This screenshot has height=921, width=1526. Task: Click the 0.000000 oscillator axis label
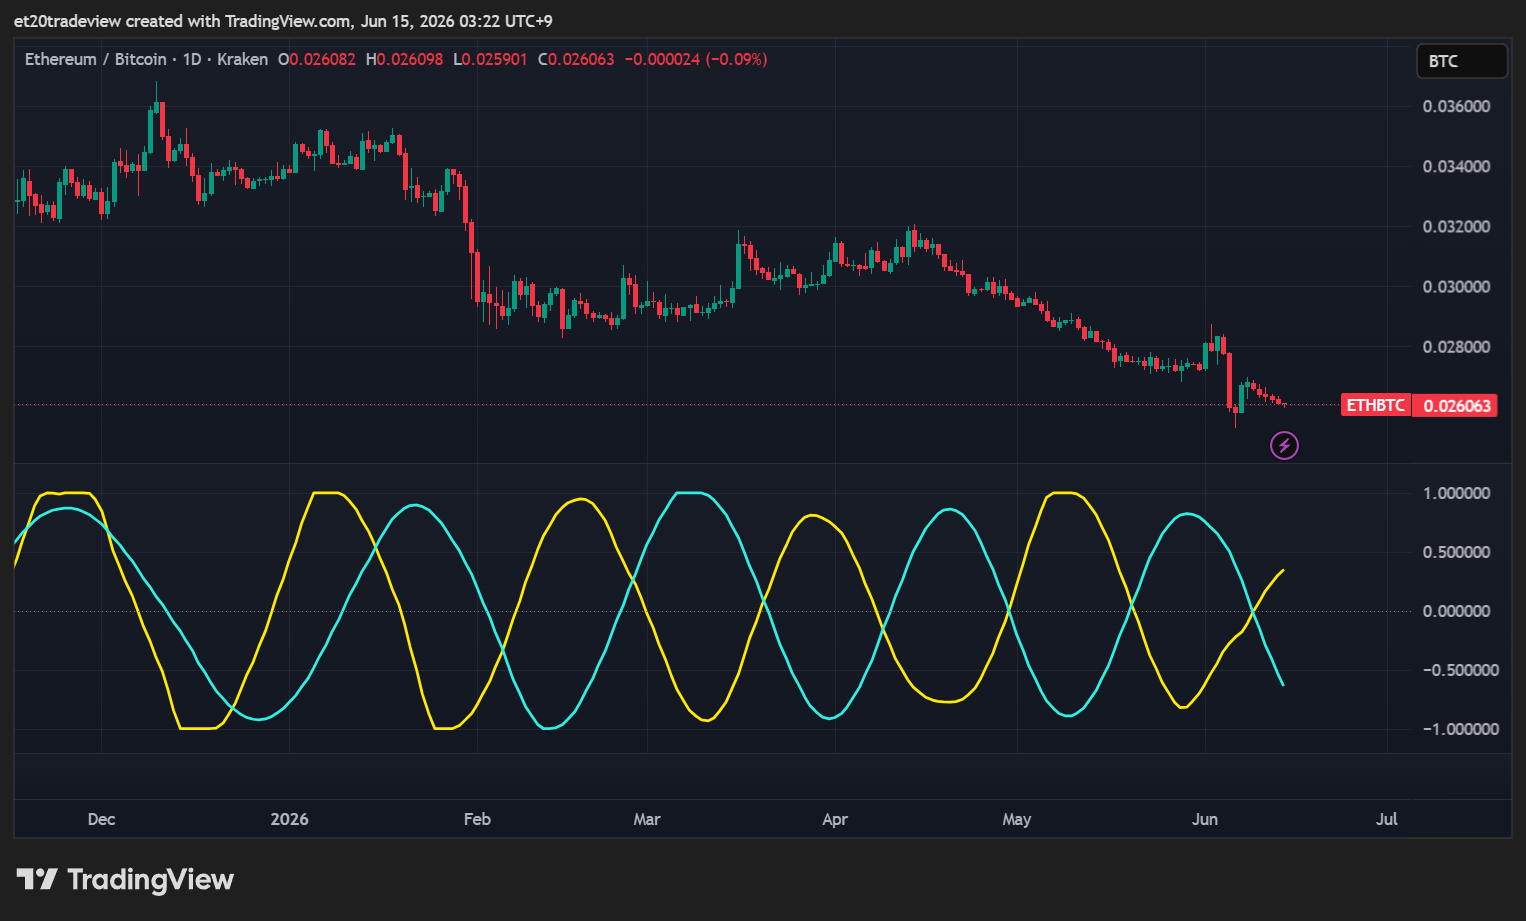[1456, 611]
